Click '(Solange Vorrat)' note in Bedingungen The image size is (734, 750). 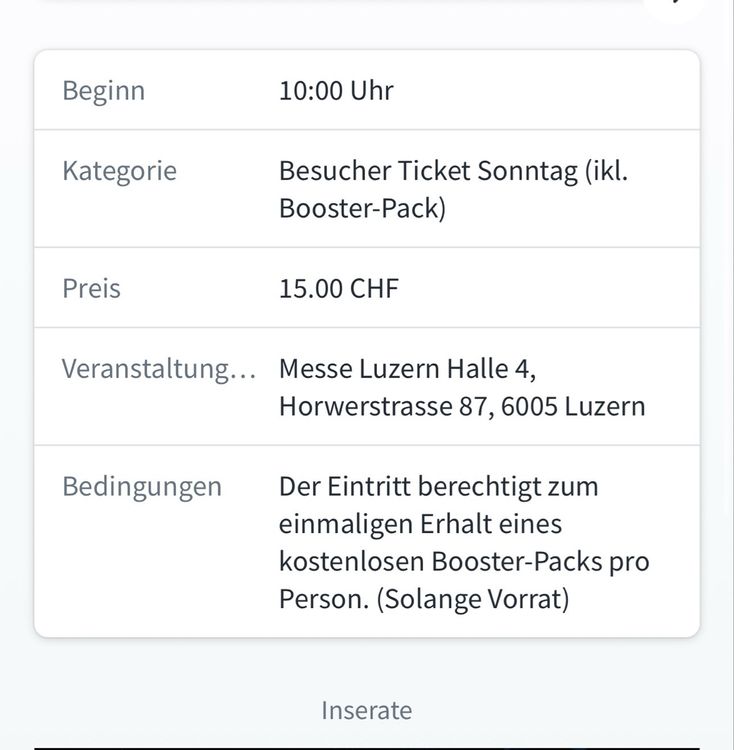473,599
